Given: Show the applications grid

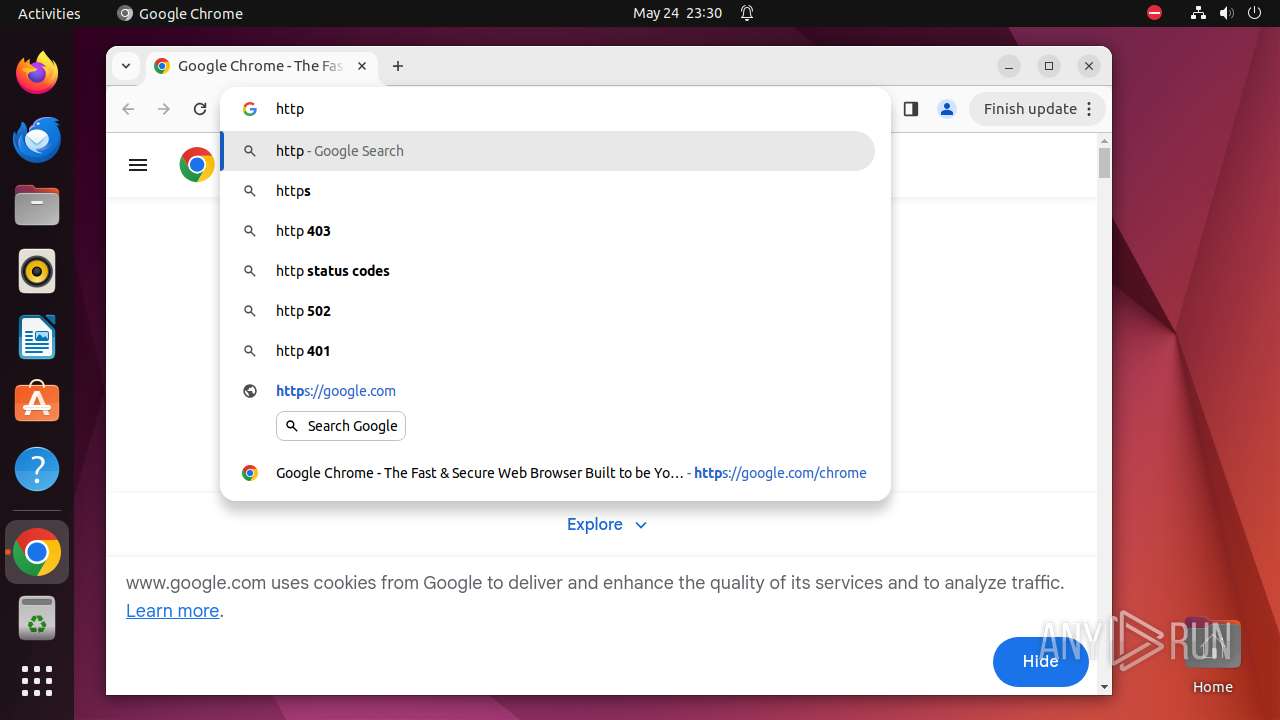Looking at the screenshot, I should click(37, 681).
